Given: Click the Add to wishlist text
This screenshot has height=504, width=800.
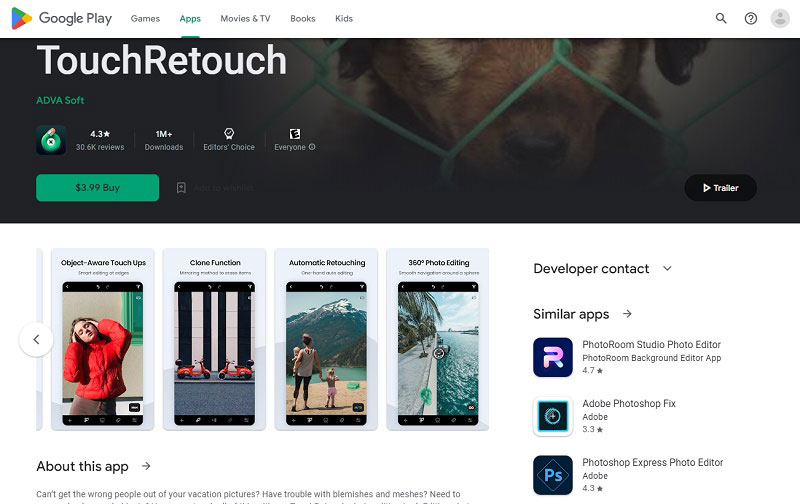Looking at the screenshot, I should (x=223, y=188).
